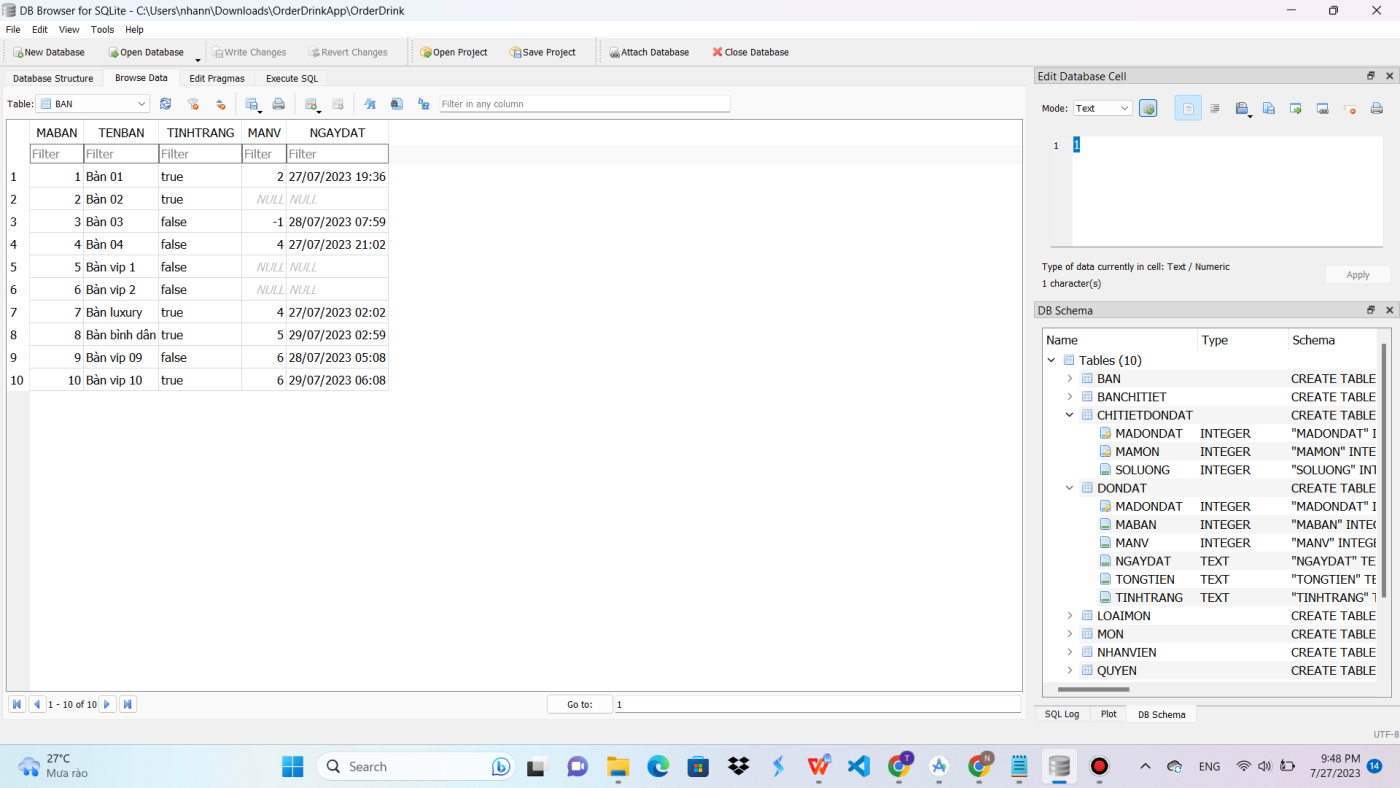Viewport: 1400px width, 788px height.
Task: Click New Database in the toolbar
Action: point(49,52)
